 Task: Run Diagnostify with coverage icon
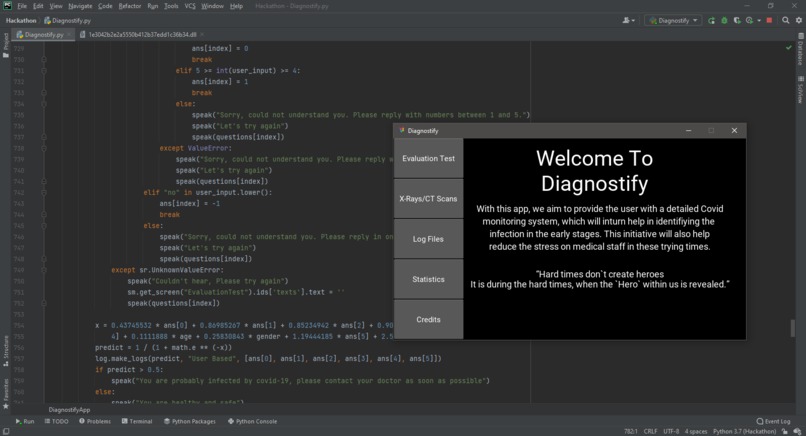tap(737, 21)
